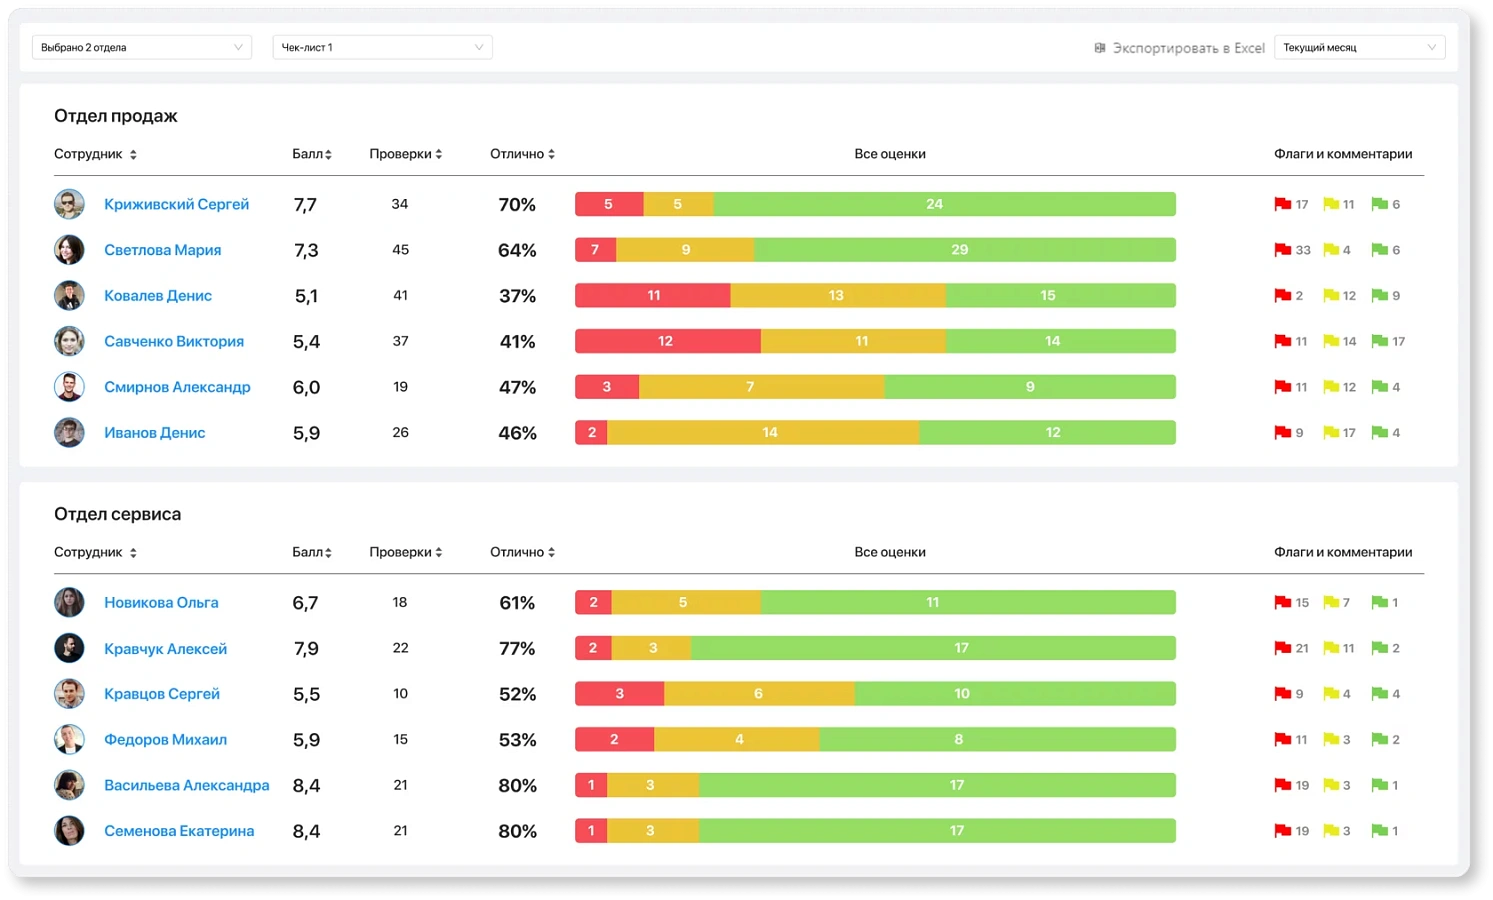Click green flag icon for Криживский Сергей

click(1379, 204)
